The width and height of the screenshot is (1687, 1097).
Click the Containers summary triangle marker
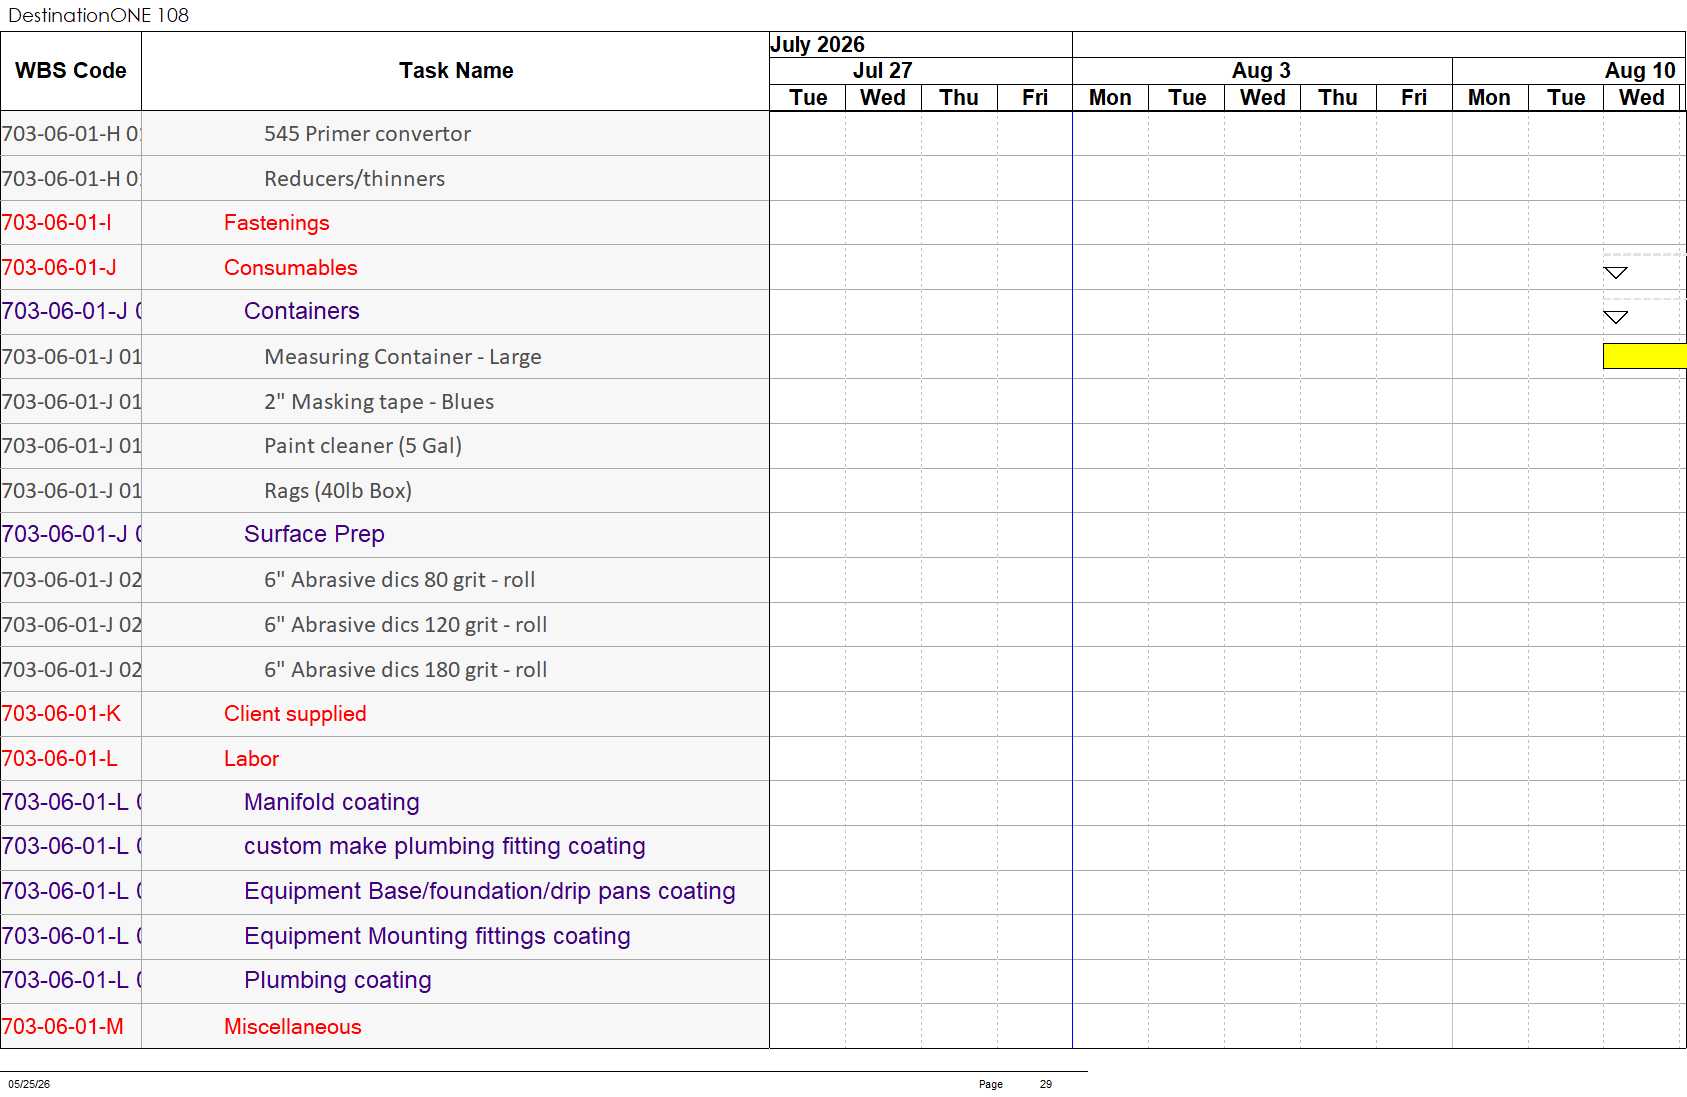point(1615,317)
